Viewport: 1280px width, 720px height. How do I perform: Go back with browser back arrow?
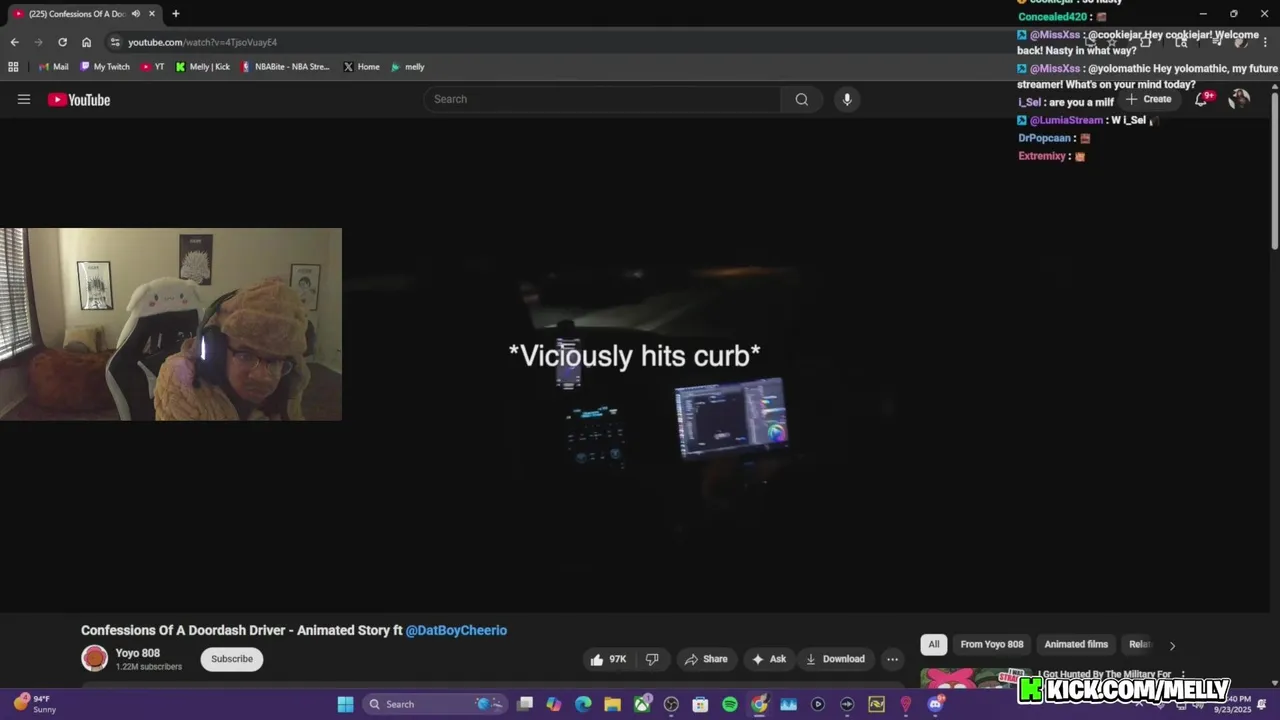[x=14, y=42]
